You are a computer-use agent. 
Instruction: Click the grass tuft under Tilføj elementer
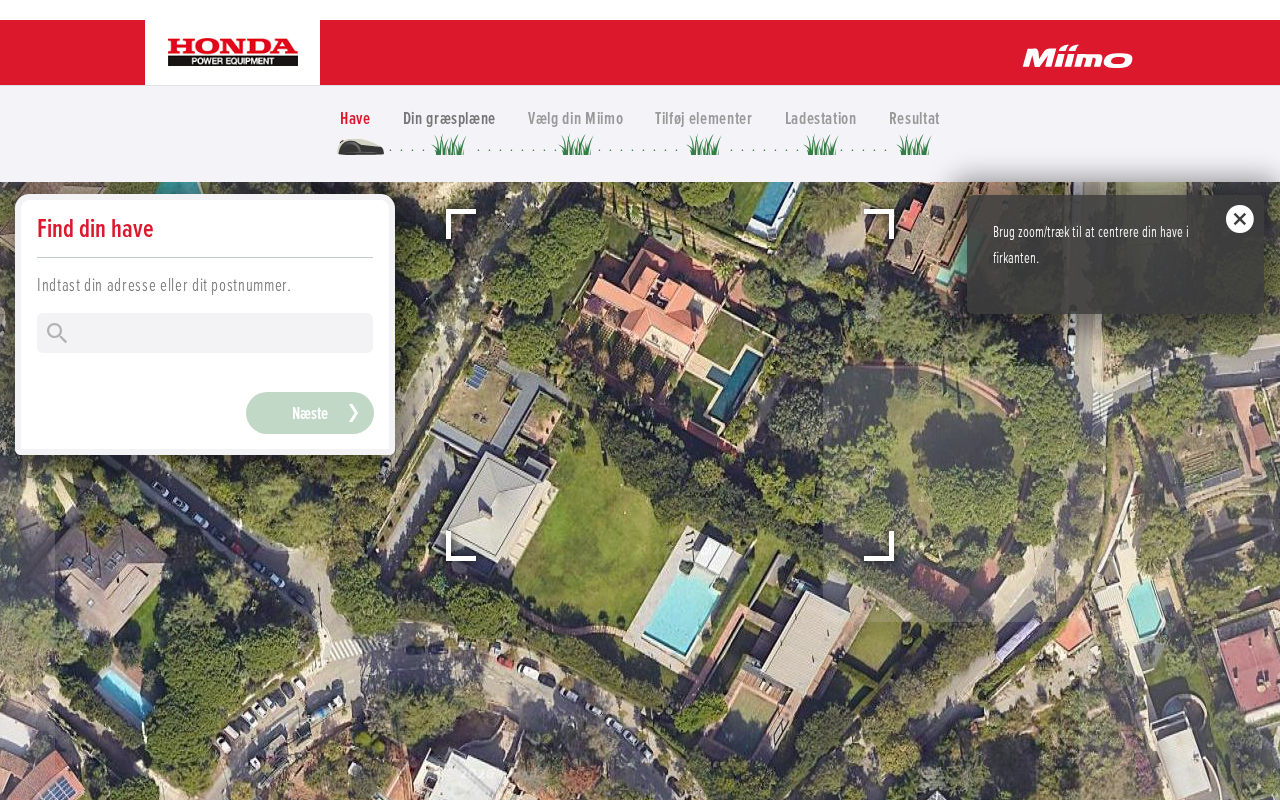click(x=704, y=145)
